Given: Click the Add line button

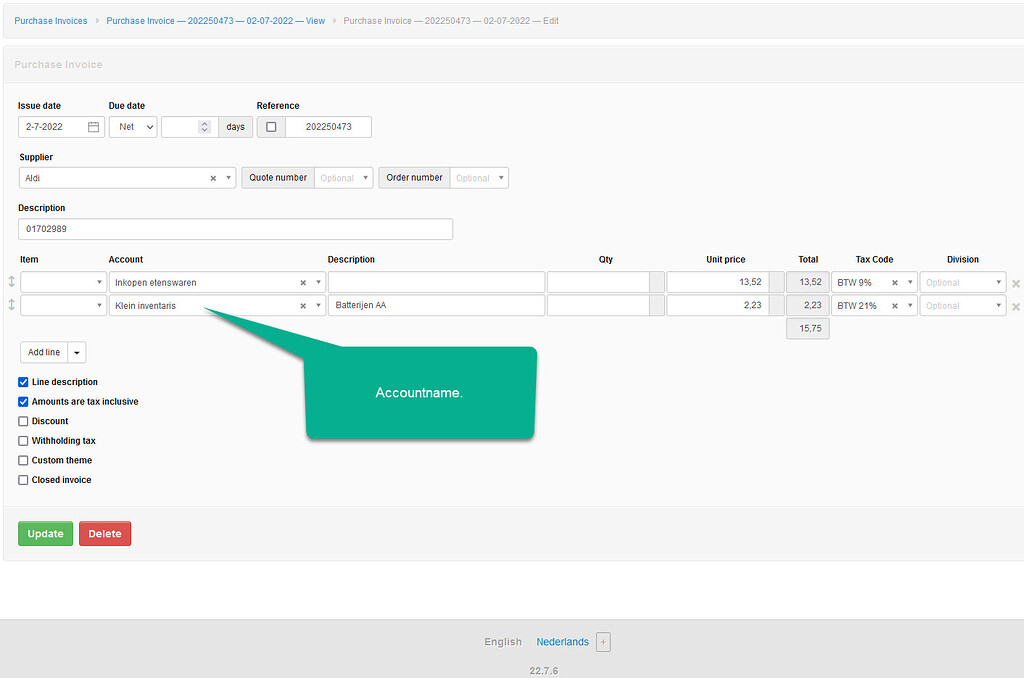Looking at the screenshot, I should click(x=44, y=352).
